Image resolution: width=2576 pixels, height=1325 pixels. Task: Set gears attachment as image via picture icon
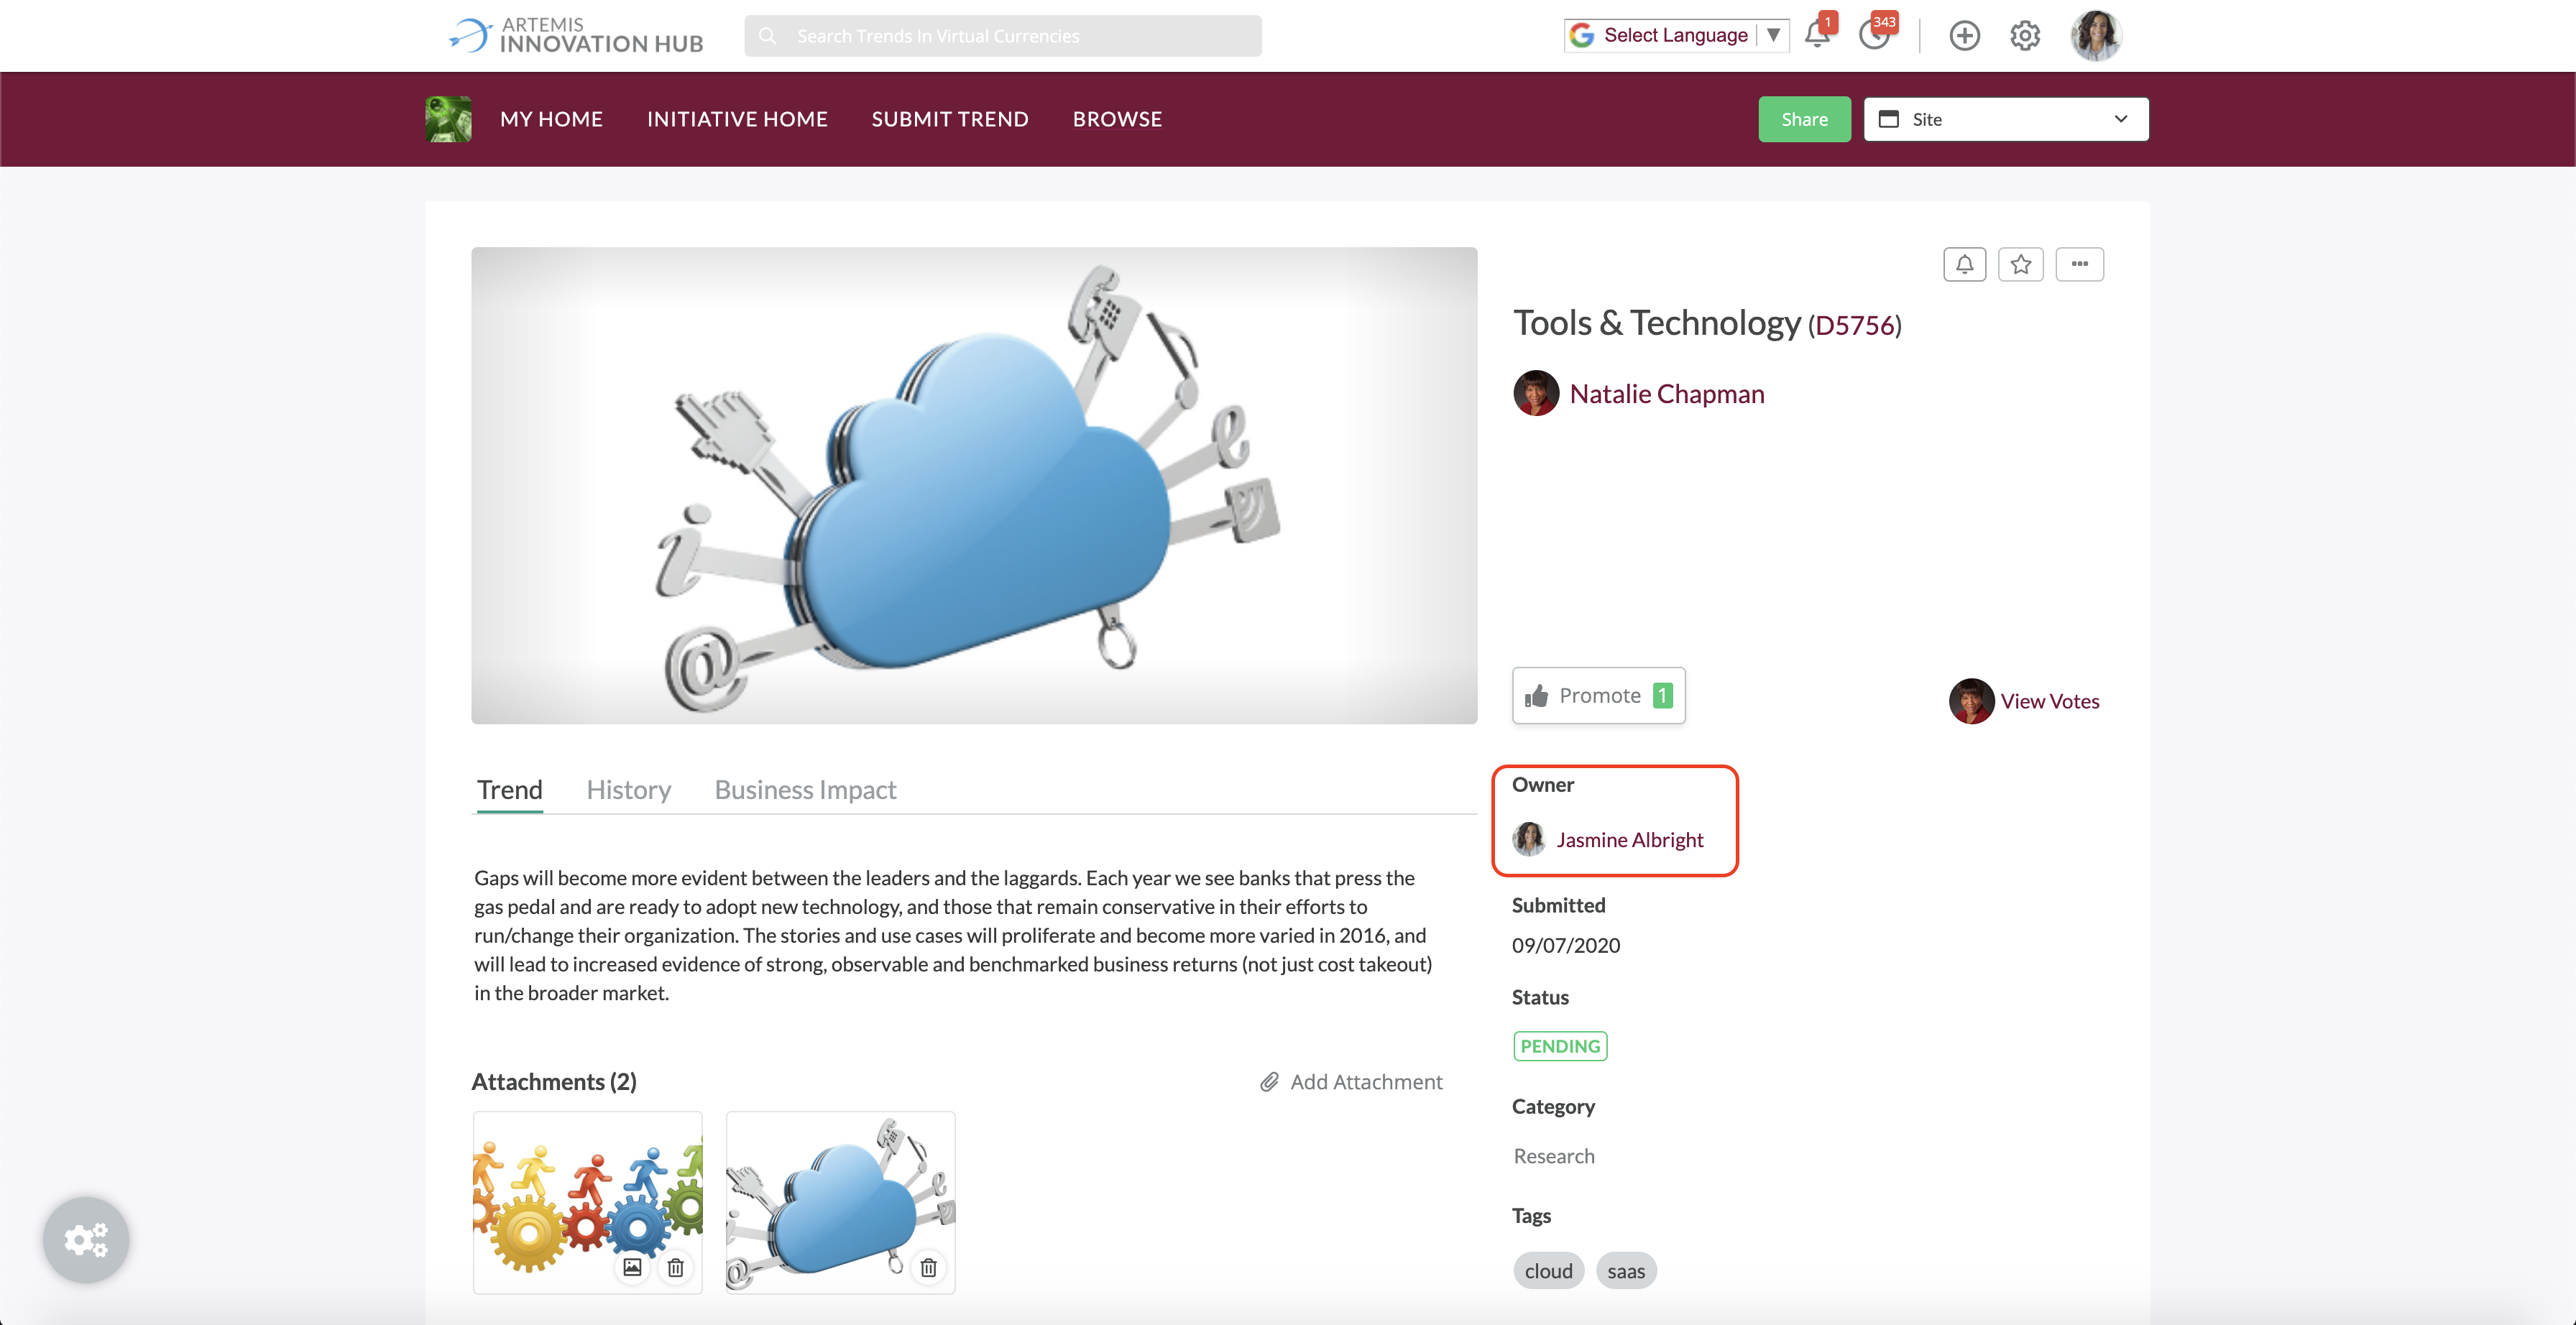(632, 1267)
